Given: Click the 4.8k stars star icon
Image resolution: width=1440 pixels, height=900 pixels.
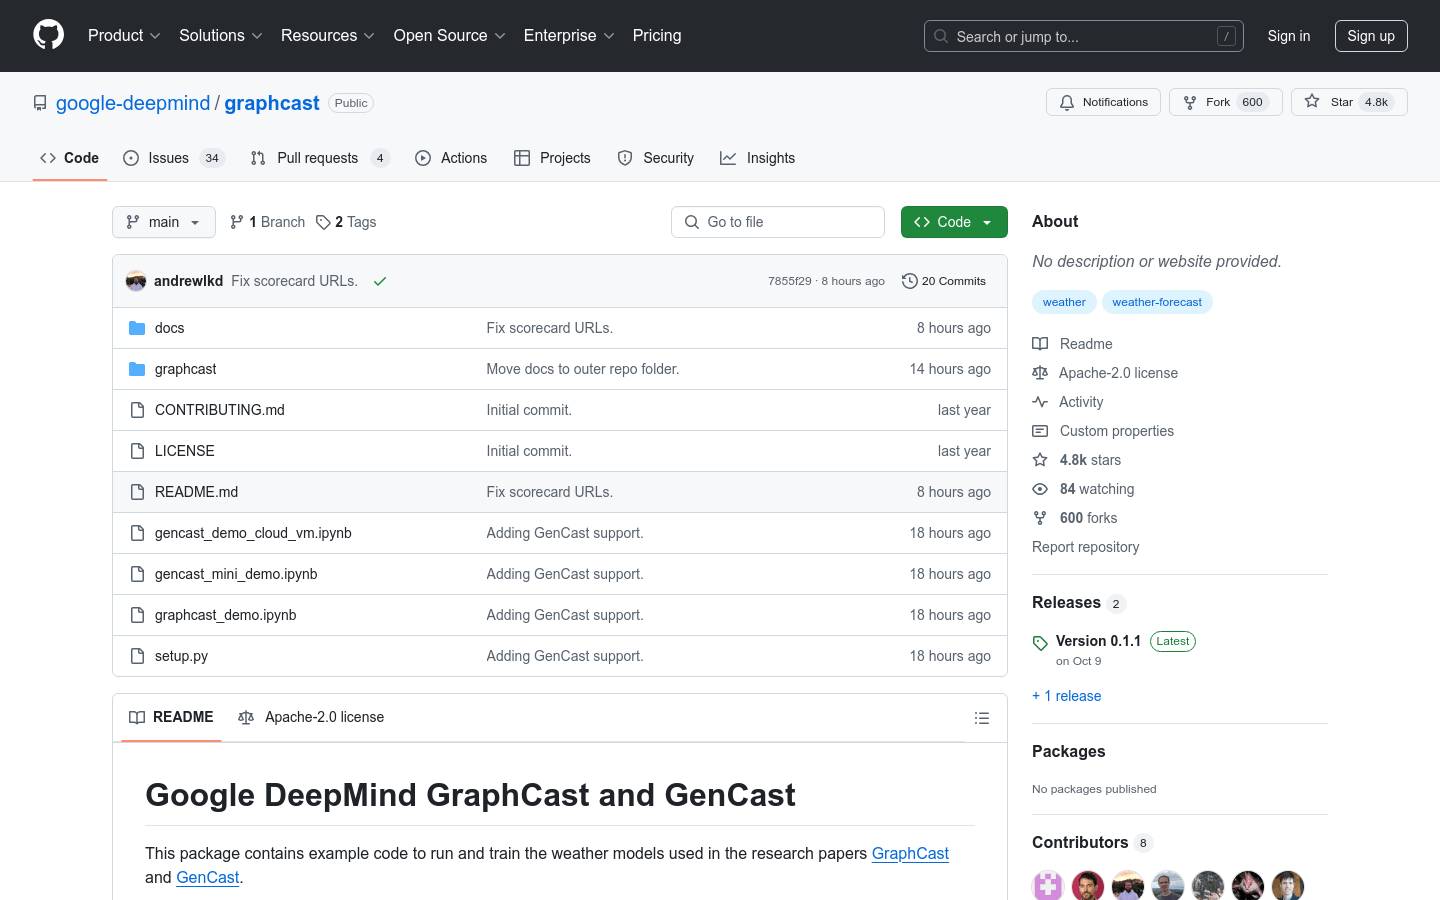Looking at the screenshot, I should pos(1040,460).
